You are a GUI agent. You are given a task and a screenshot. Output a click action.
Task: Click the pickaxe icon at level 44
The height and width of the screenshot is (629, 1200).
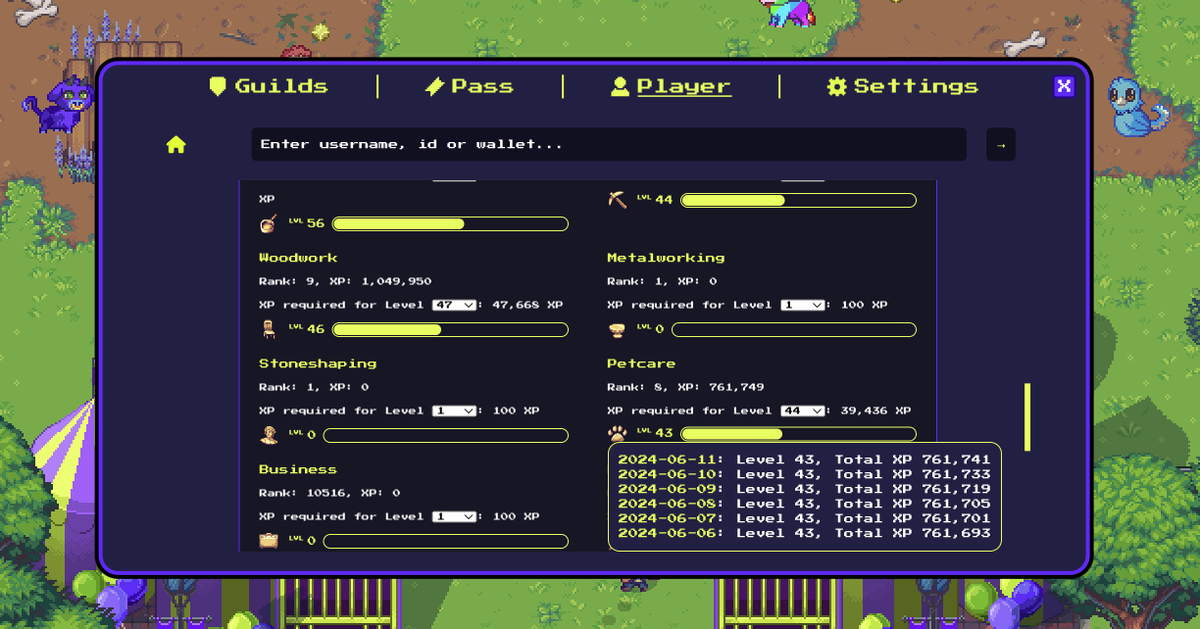(616, 200)
